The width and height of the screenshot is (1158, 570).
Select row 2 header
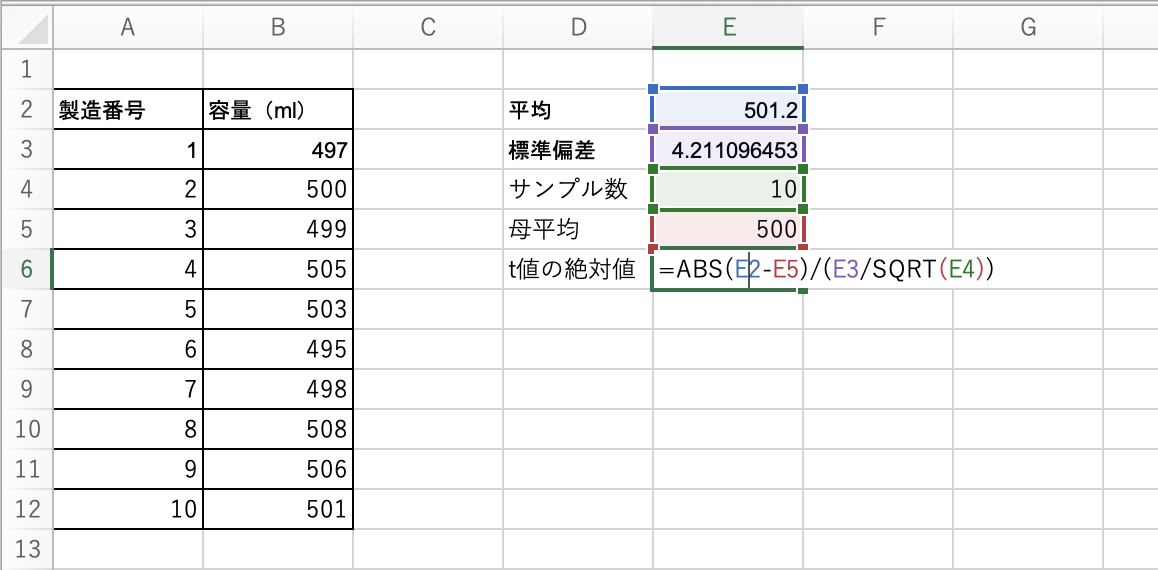point(27,110)
